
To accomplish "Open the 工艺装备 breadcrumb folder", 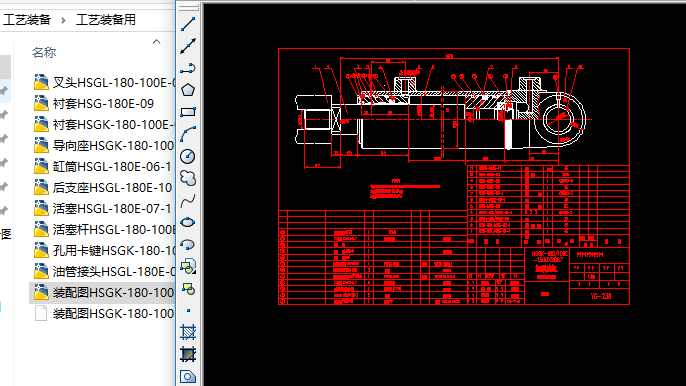I will coord(27,20).
